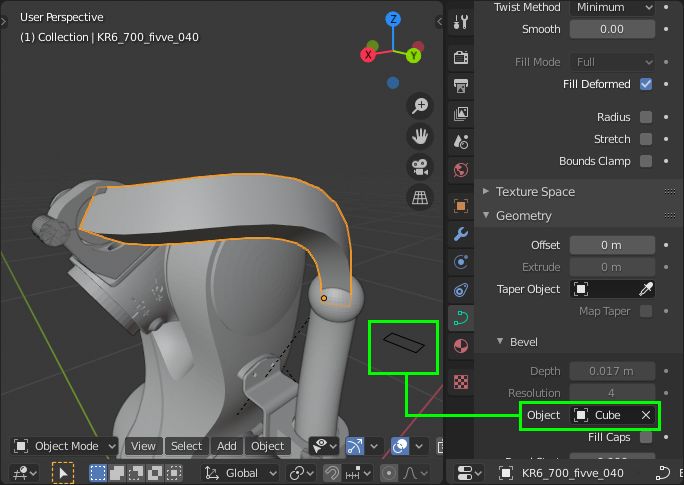Click the Zoom view magnifier icon
The height and width of the screenshot is (485, 684).
pyautogui.click(x=420, y=106)
